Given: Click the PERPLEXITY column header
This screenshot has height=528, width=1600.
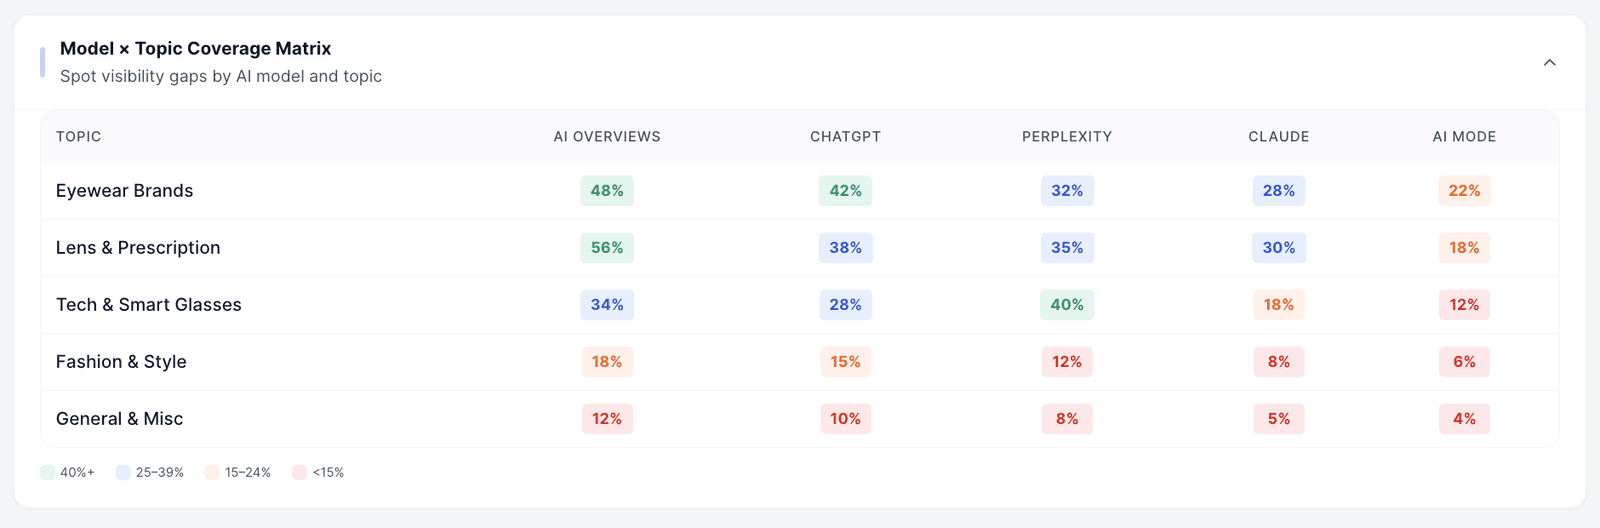Looking at the screenshot, I should (1067, 137).
